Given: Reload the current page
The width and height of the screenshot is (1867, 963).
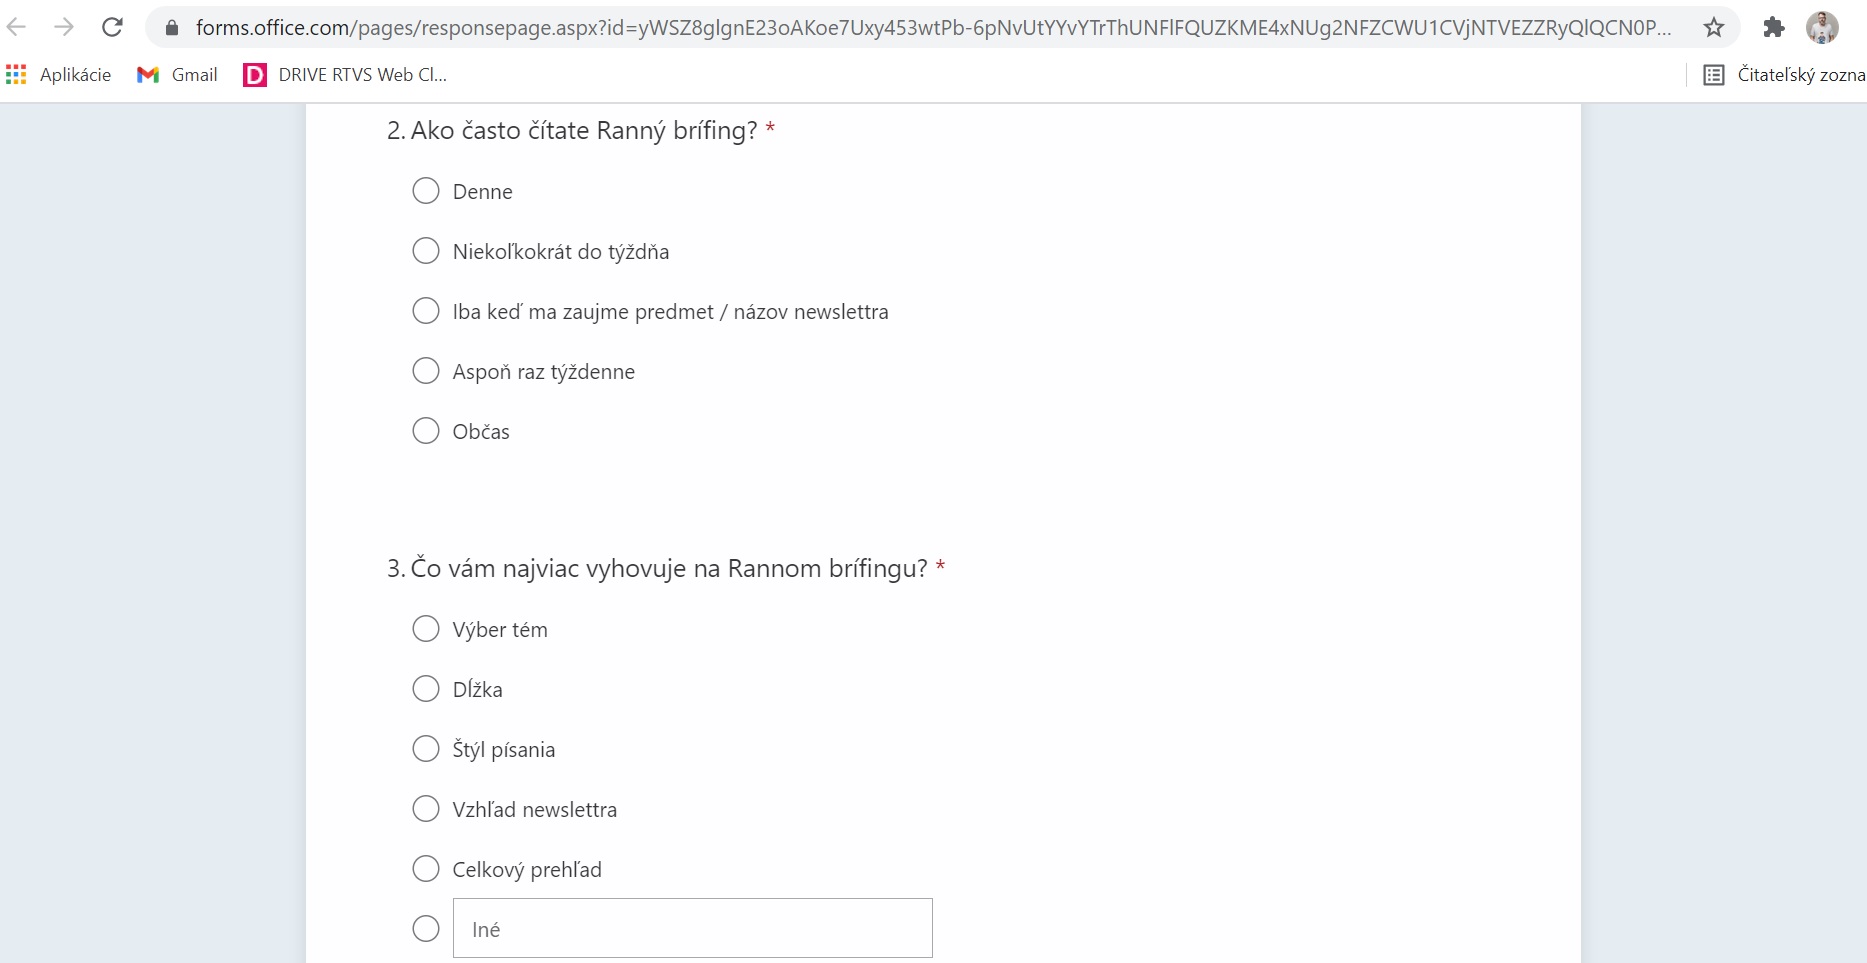Looking at the screenshot, I should (112, 27).
